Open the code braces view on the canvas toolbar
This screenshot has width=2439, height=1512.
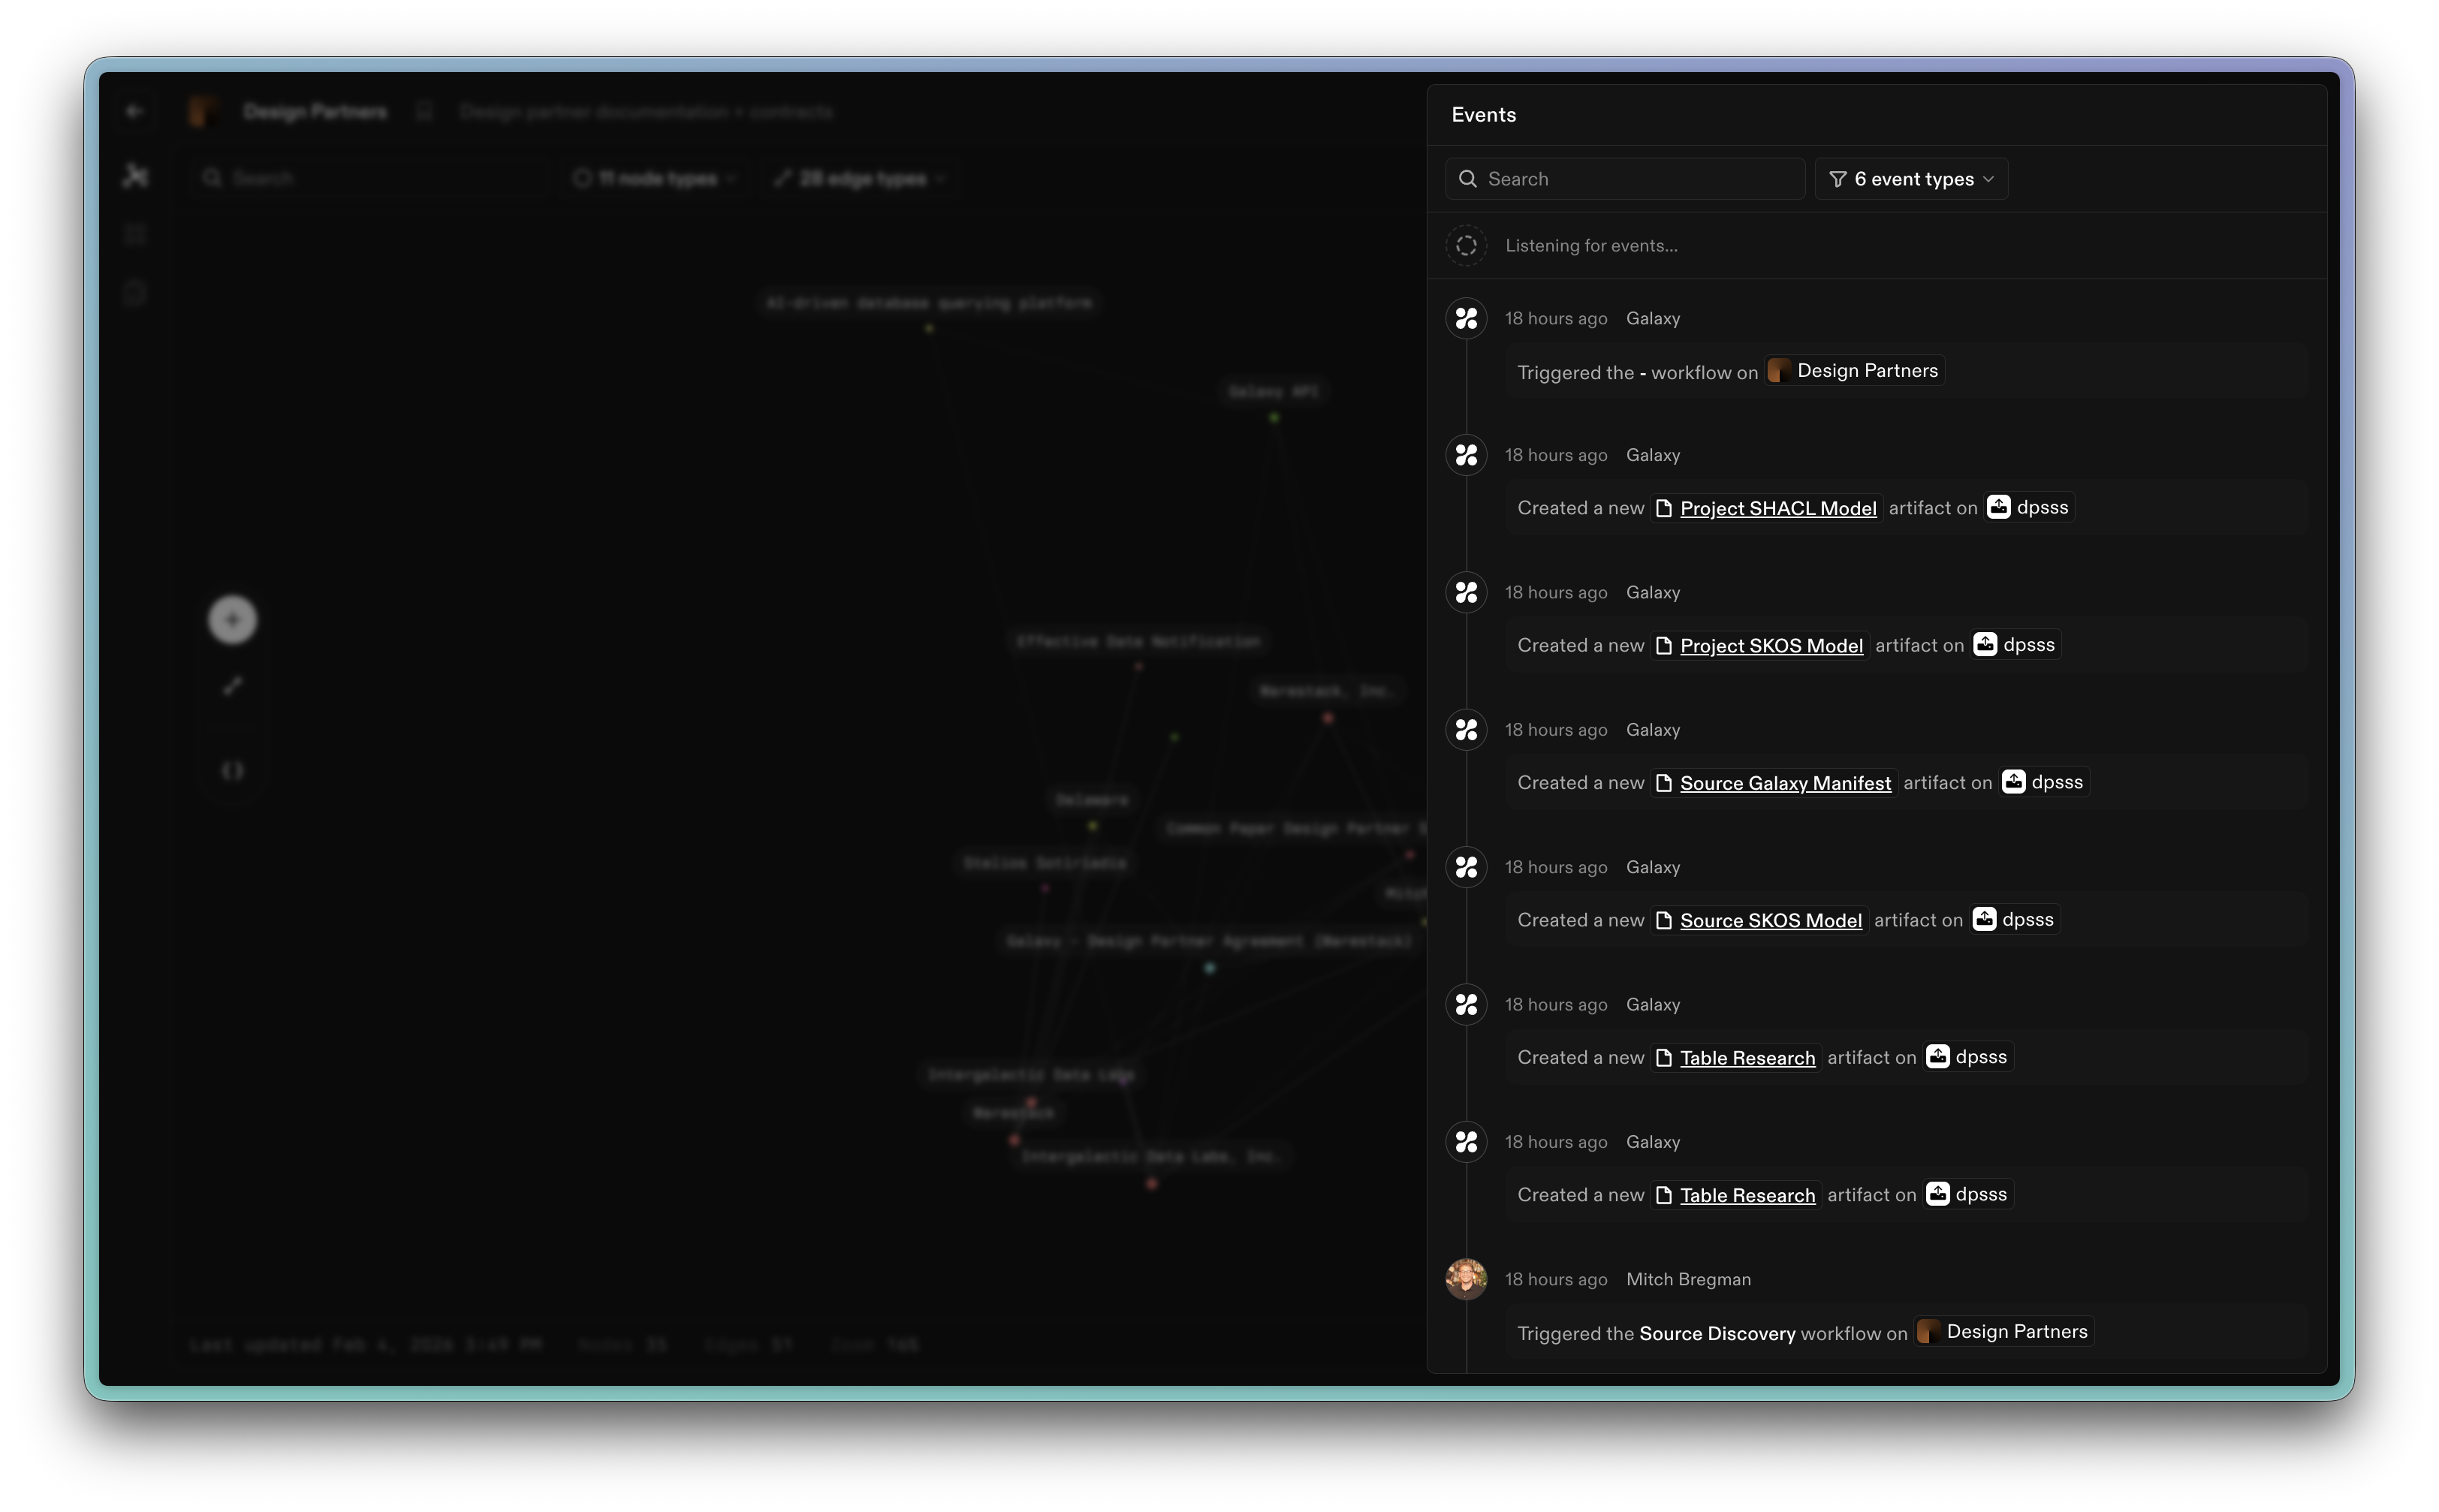231,770
